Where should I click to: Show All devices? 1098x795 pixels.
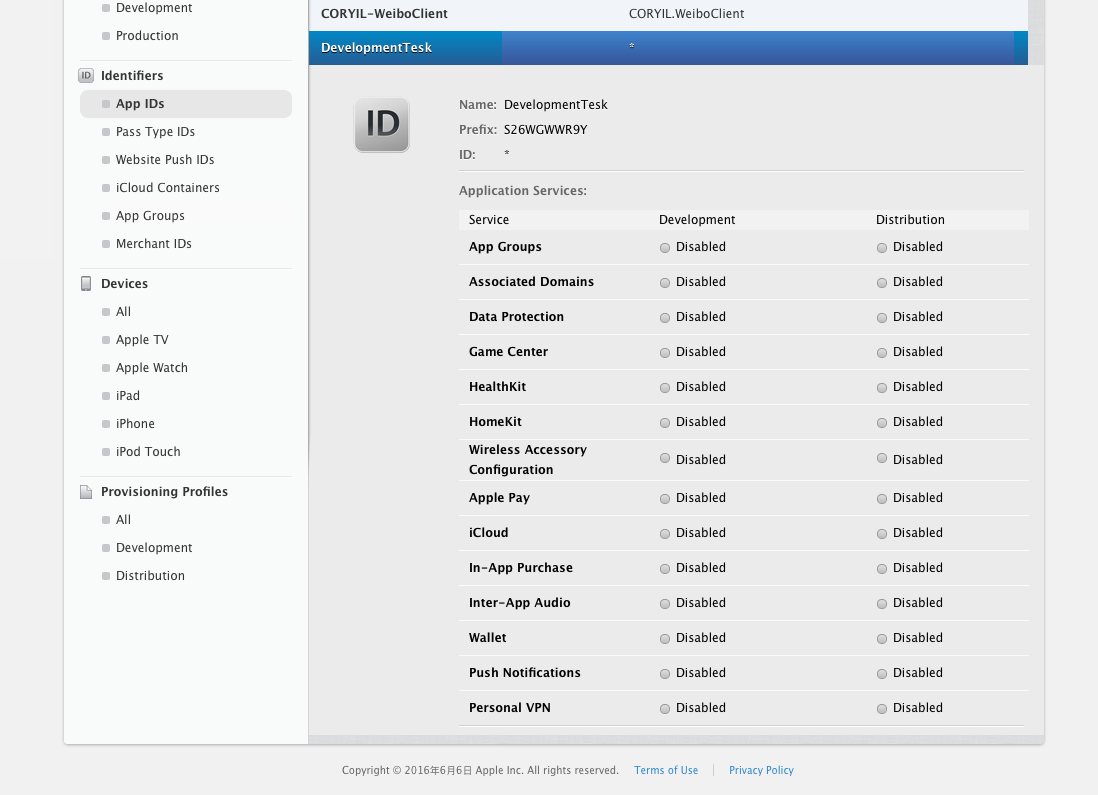123,312
